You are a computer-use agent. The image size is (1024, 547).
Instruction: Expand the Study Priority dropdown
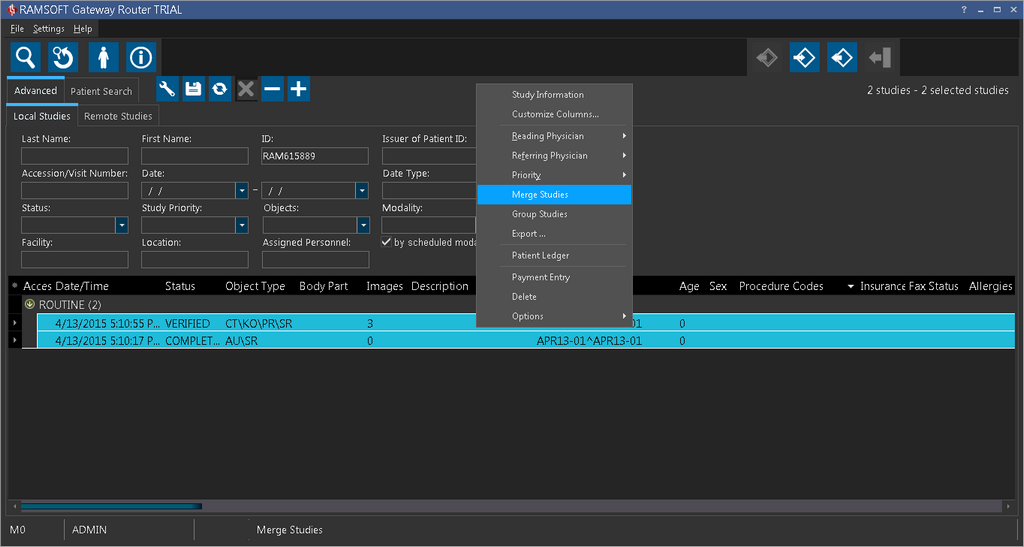coord(242,225)
